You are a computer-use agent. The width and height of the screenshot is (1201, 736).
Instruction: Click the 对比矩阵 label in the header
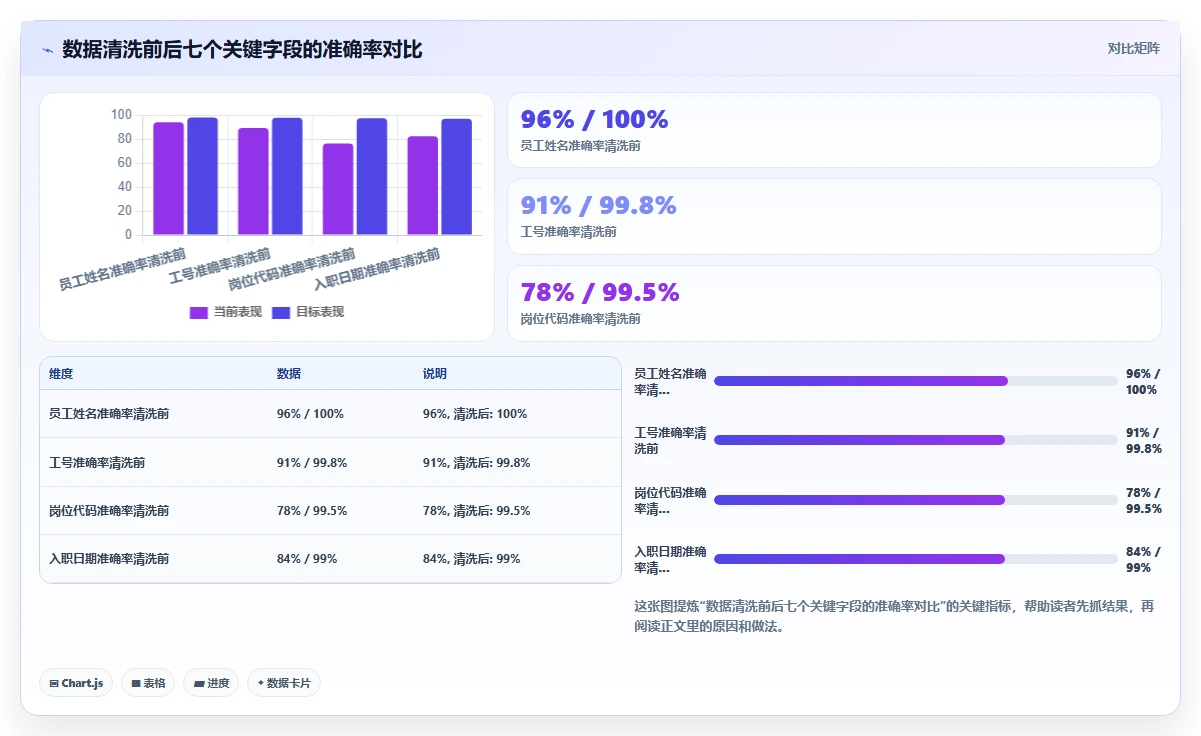[1134, 48]
